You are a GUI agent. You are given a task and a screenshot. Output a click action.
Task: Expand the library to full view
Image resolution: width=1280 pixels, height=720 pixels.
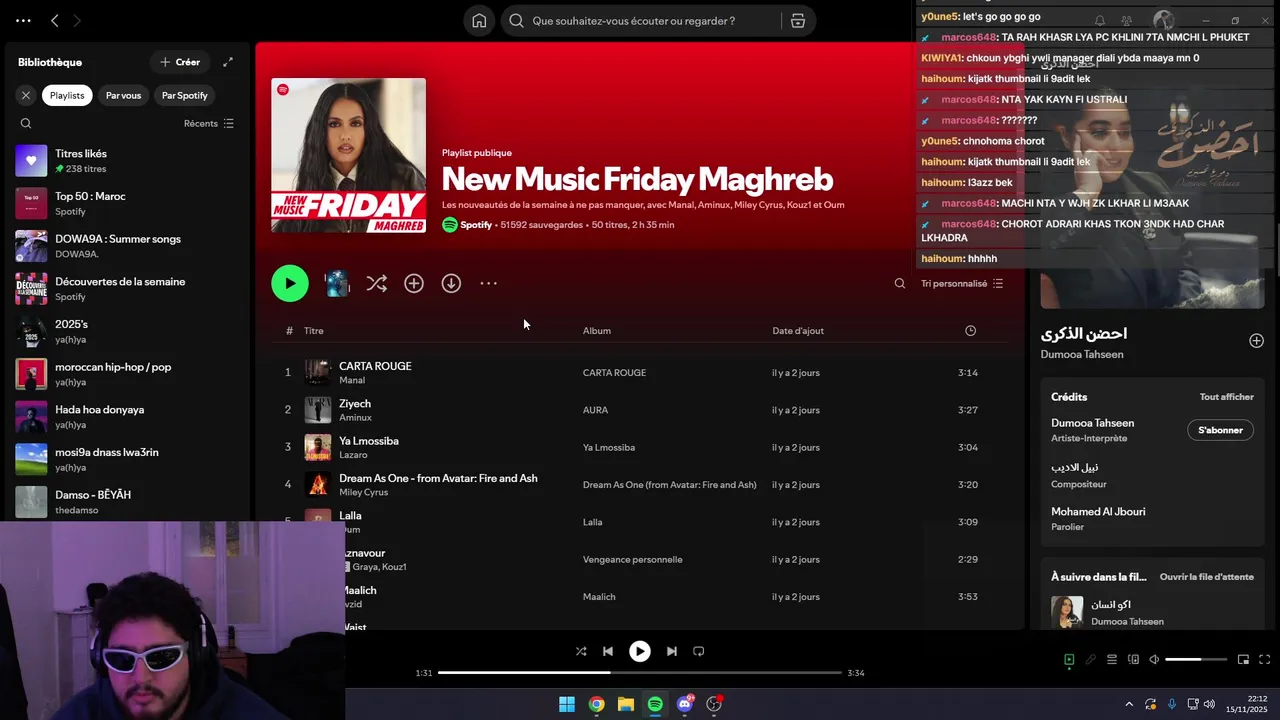click(x=228, y=62)
